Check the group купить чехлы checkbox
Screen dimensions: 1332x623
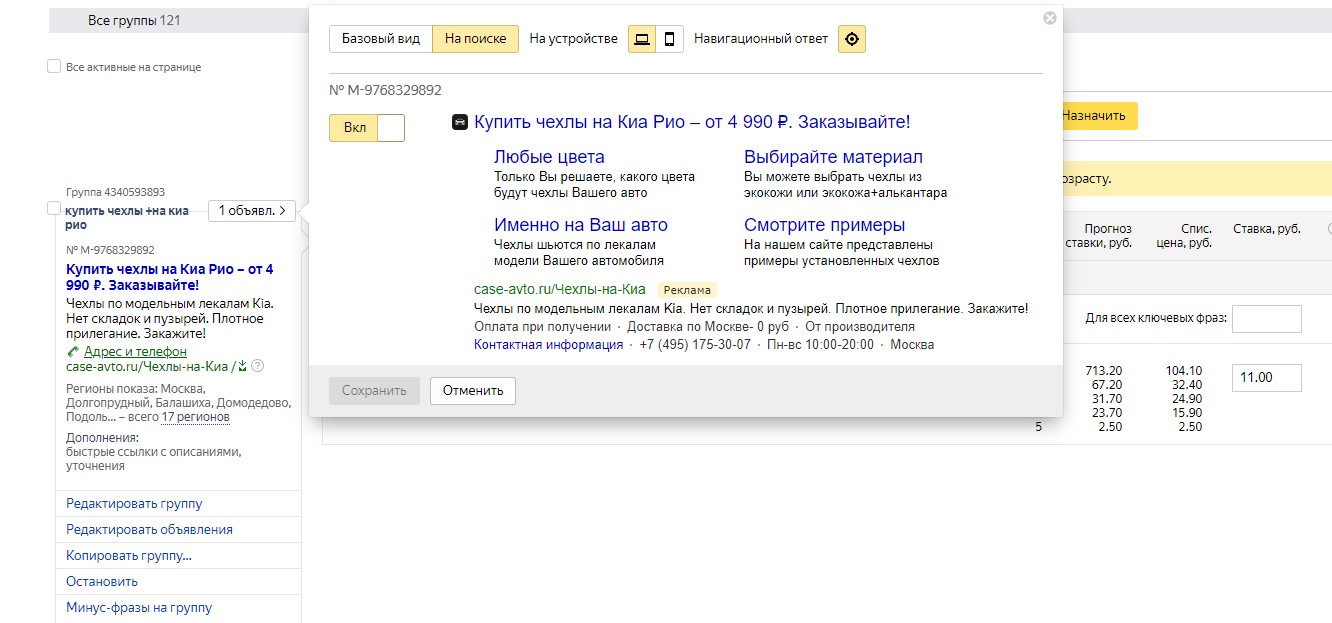tap(54, 208)
